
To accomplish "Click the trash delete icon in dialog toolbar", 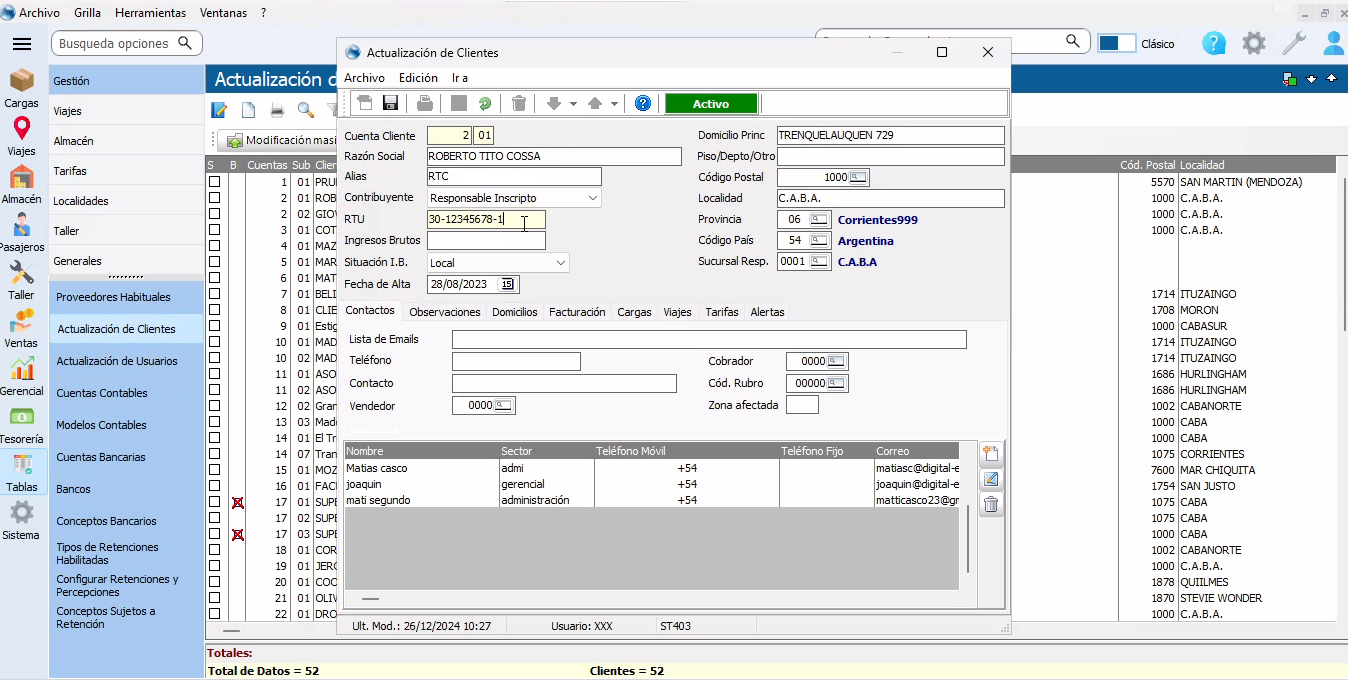I will pos(519,103).
